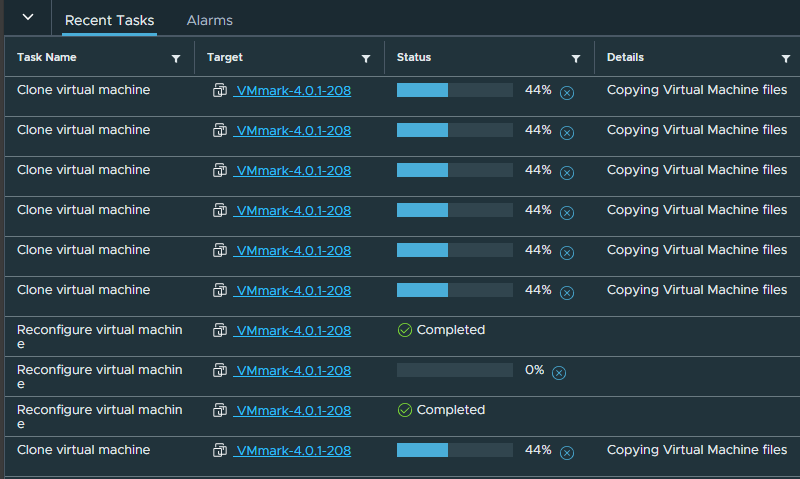
Task: Click the green check of first Completed task
Action: pyautogui.click(x=405, y=330)
